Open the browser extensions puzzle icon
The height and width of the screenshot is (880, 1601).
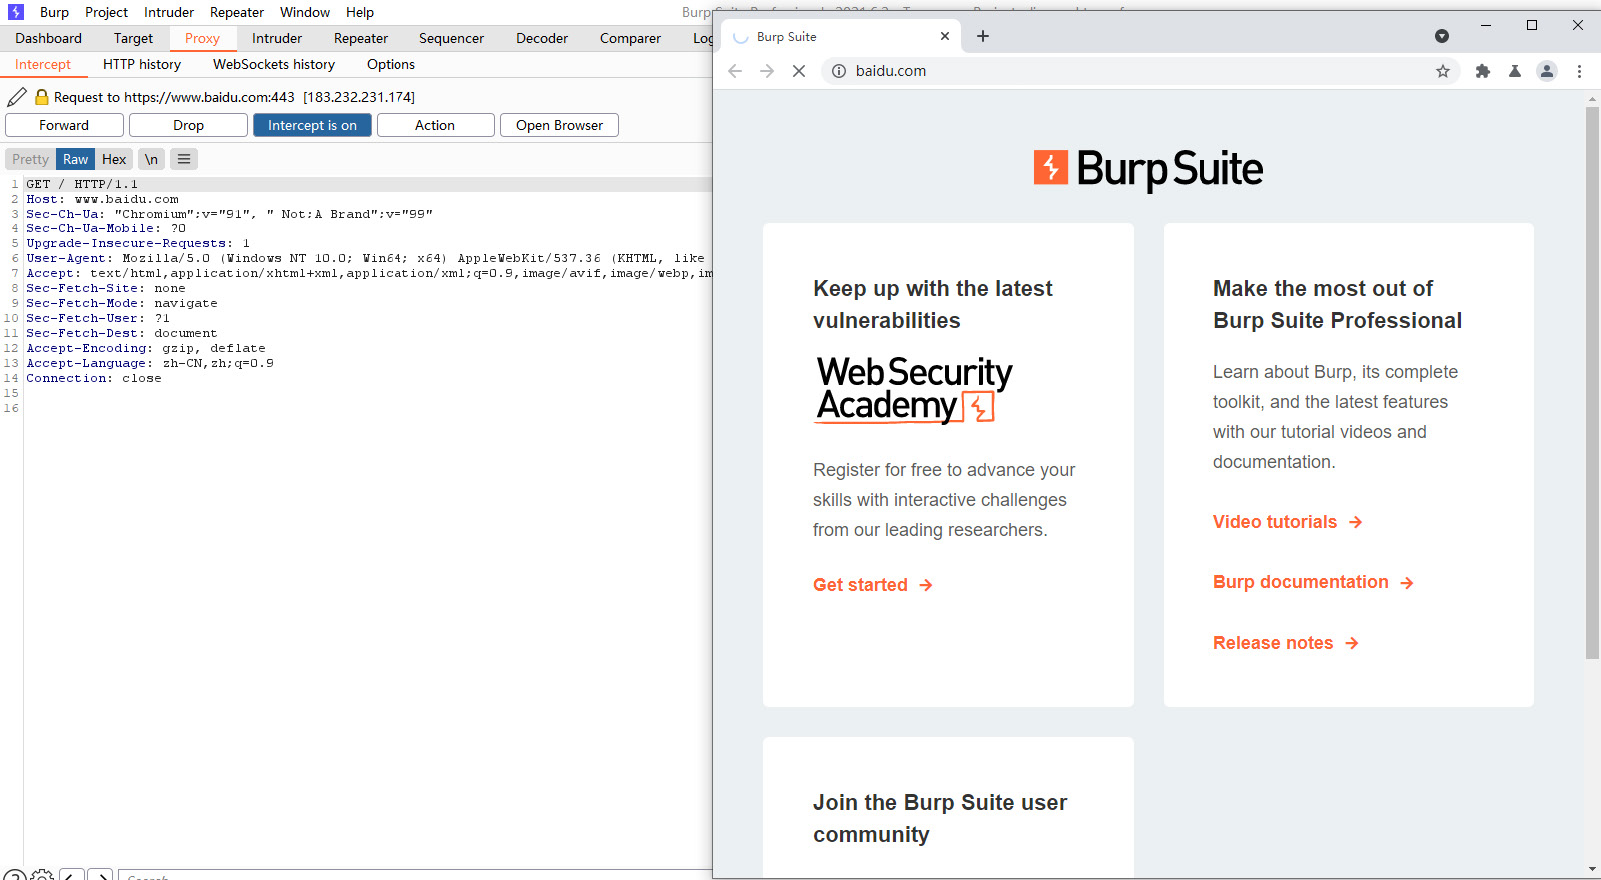1483,71
